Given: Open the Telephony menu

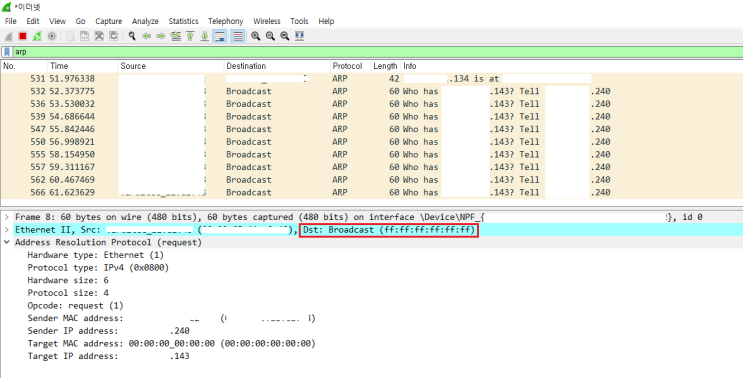Looking at the screenshot, I should tap(226, 21).
